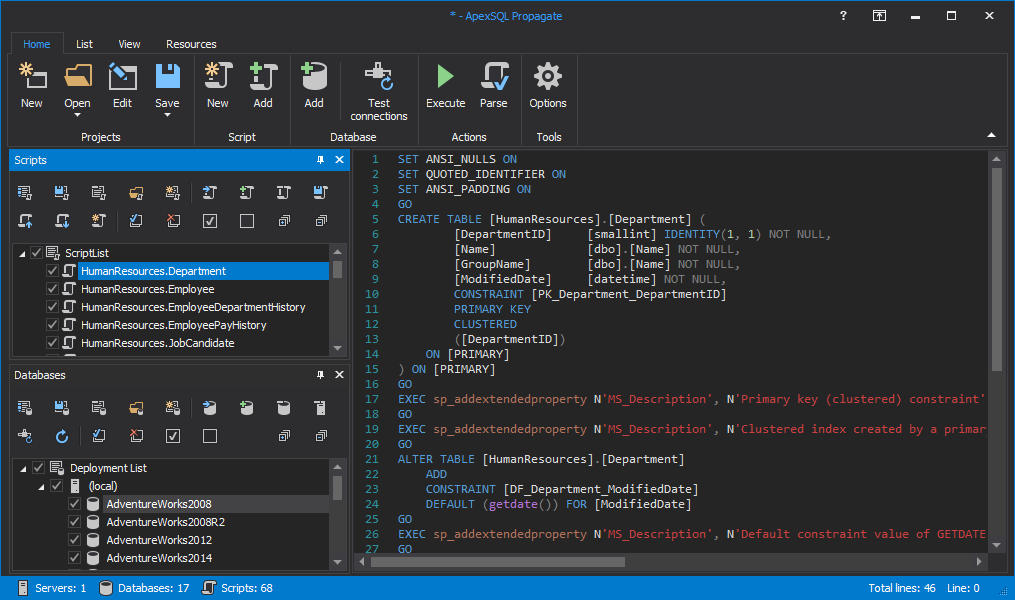Click the code editor vertical scrollbar thumb
Viewport: 1015px width, 600px height.
[x=996, y=269]
